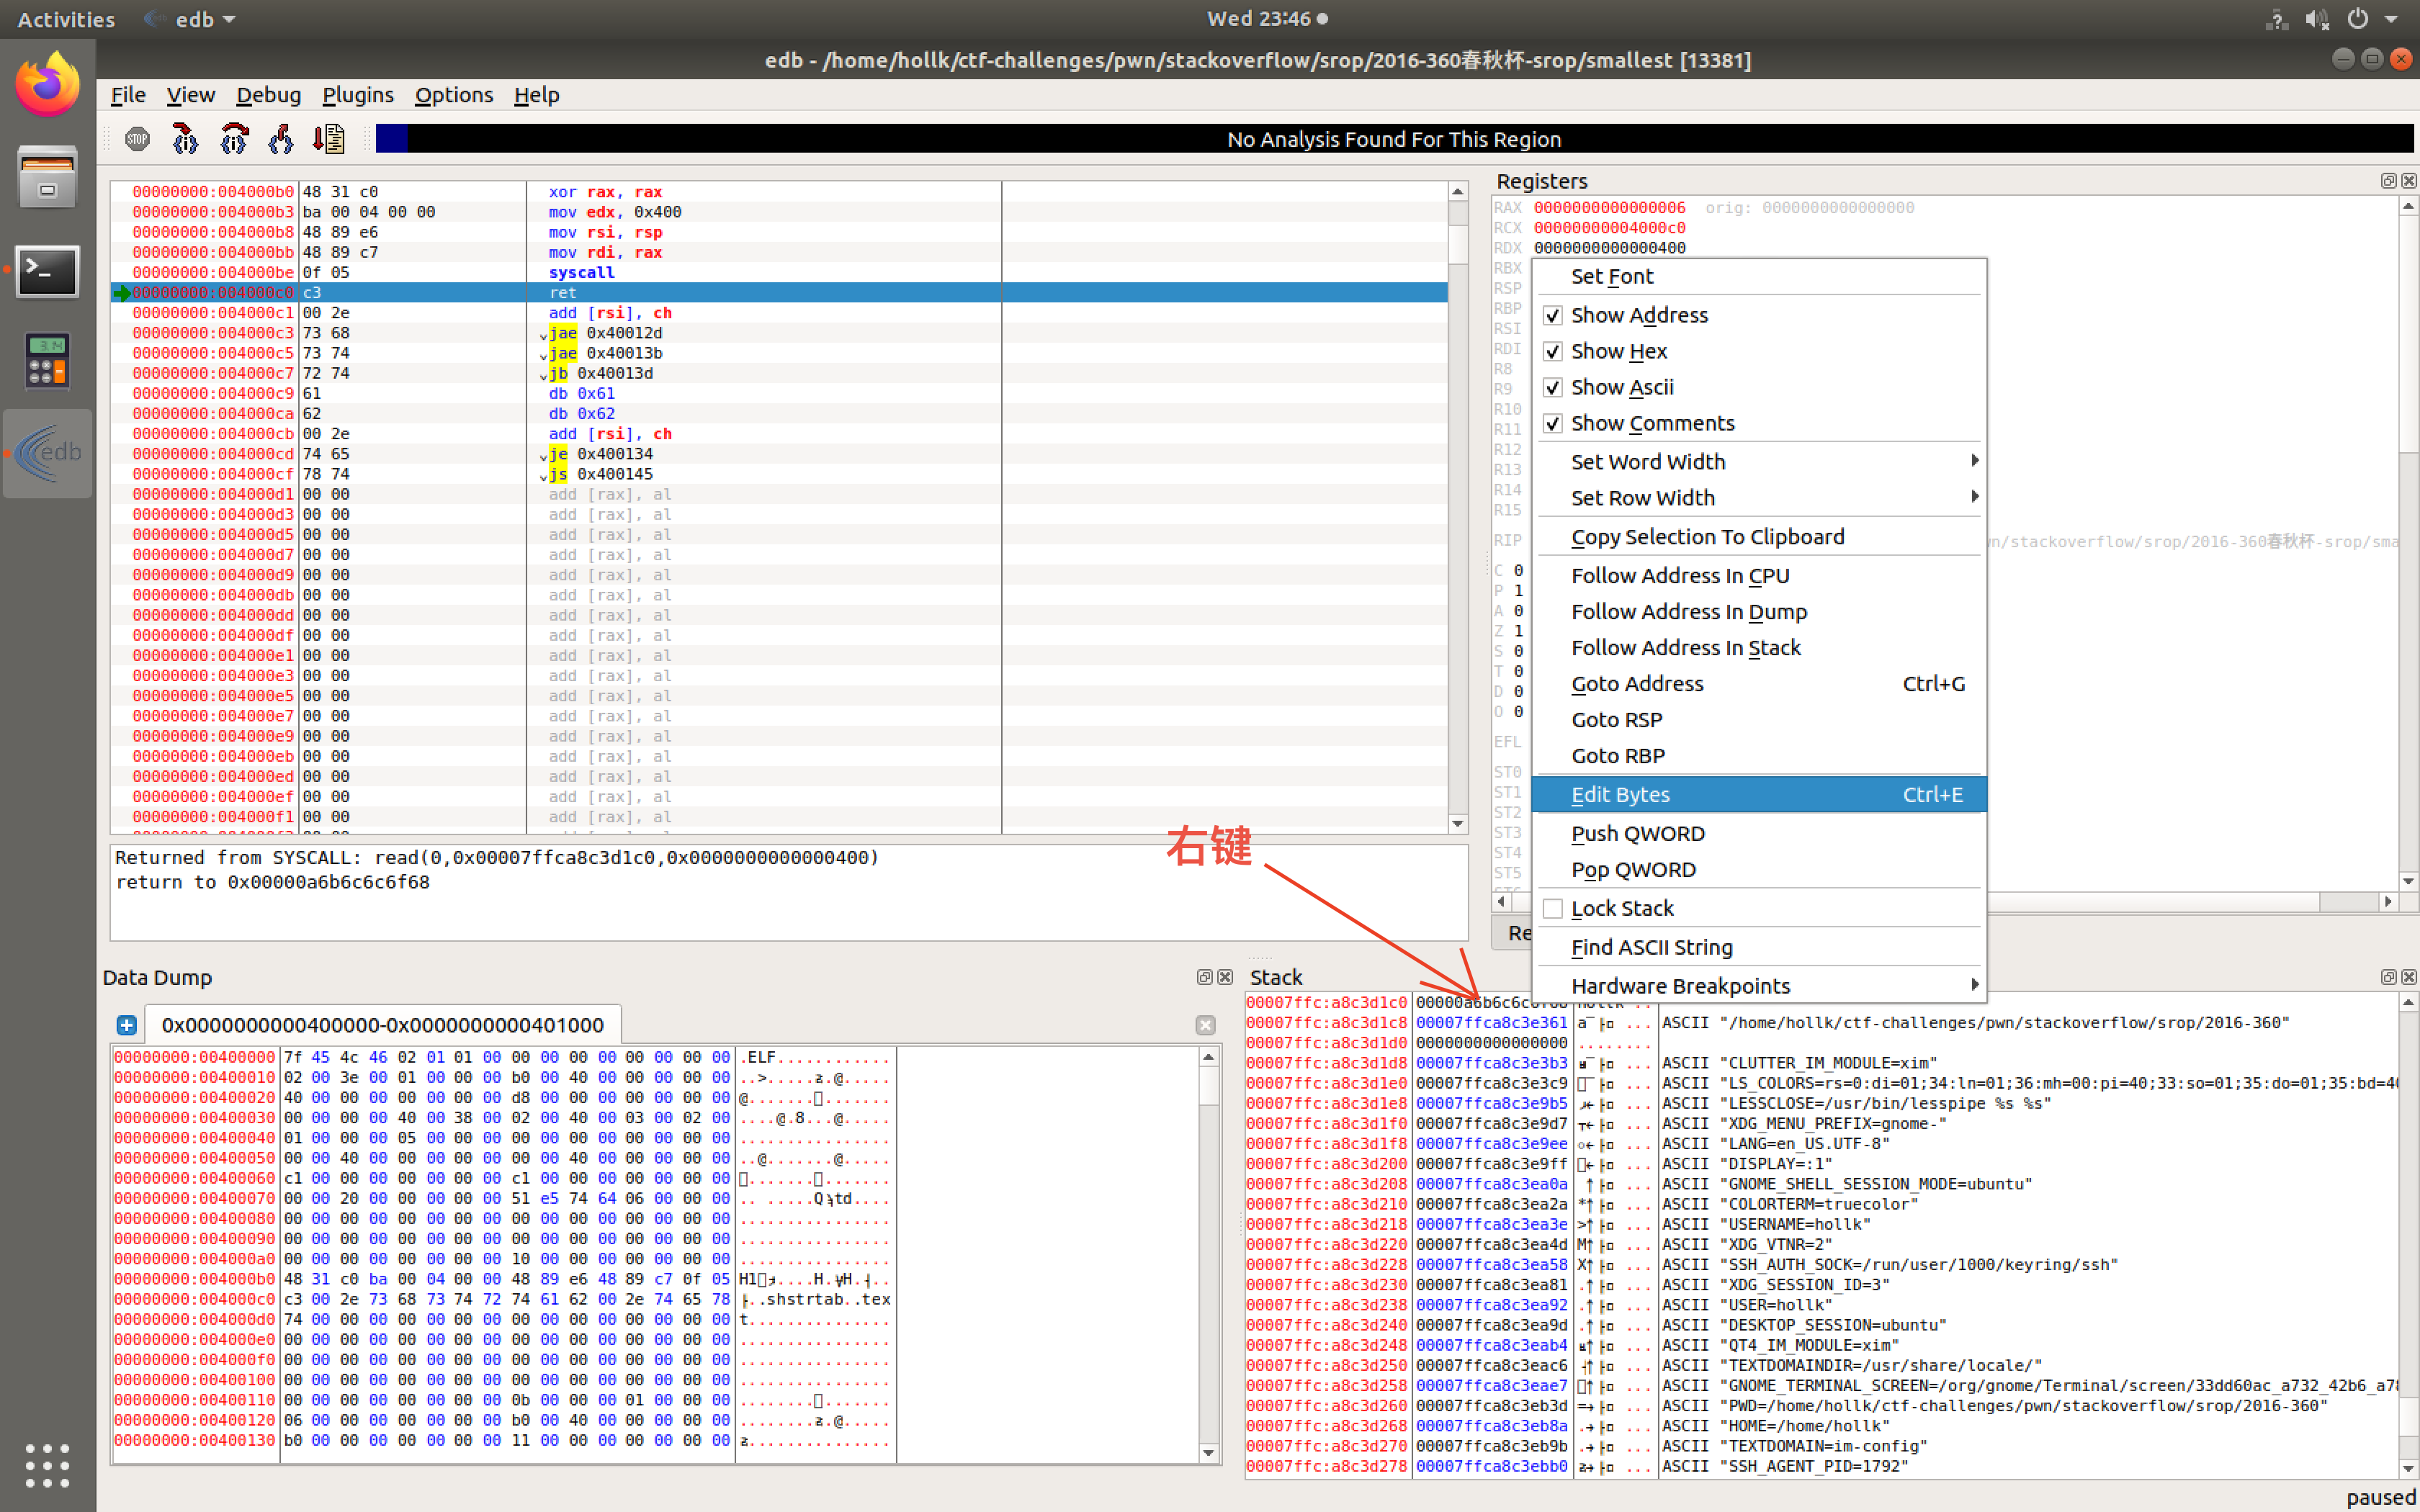This screenshot has width=2420, height=1512.
Task: Click the Step Out toolbar icon
Action: 281,139
